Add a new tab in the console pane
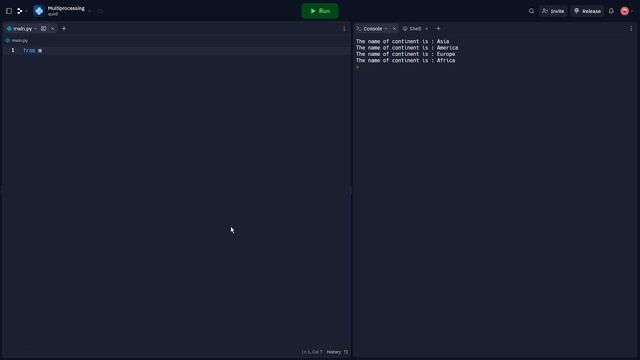This screenshot has width=640, height=360. [x=438, y=29]
